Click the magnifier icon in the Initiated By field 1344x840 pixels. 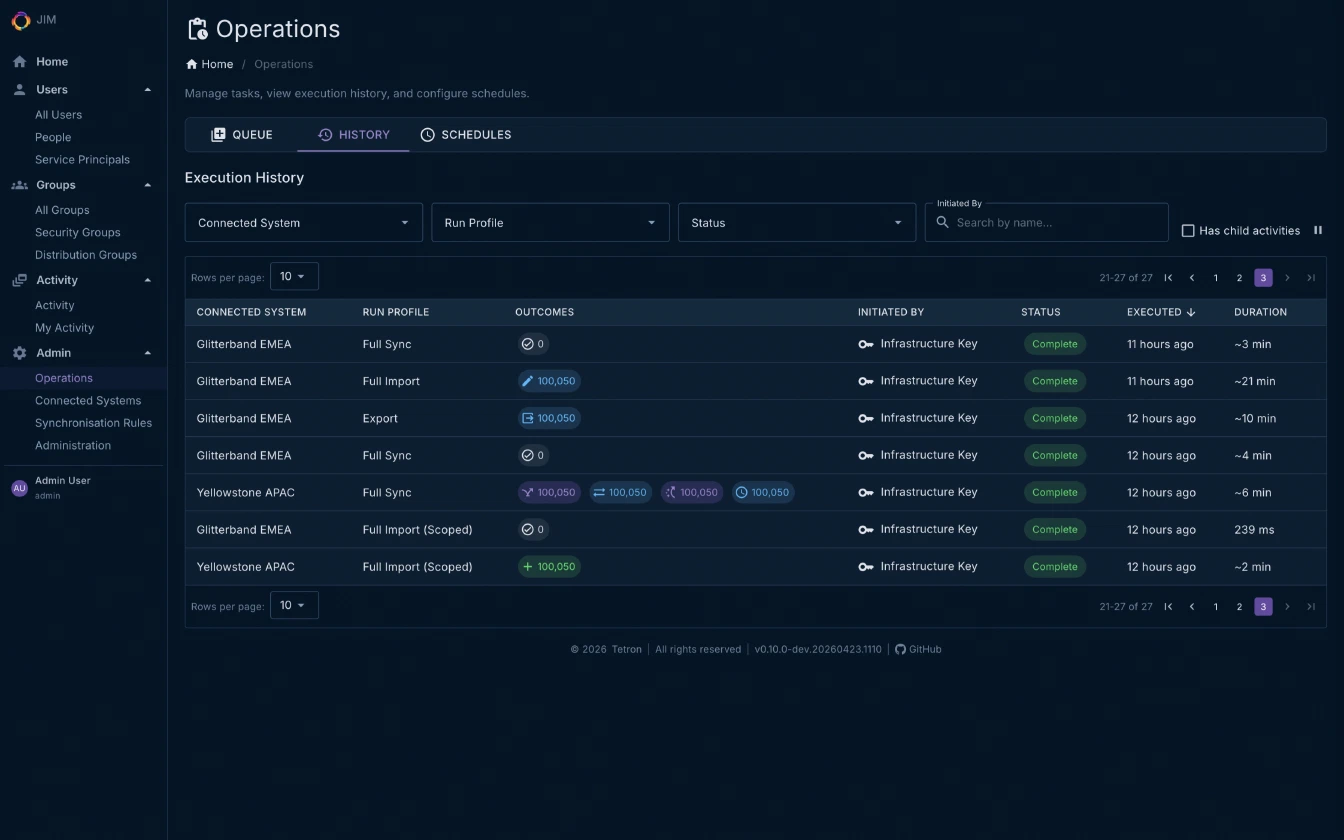[941, 222]
